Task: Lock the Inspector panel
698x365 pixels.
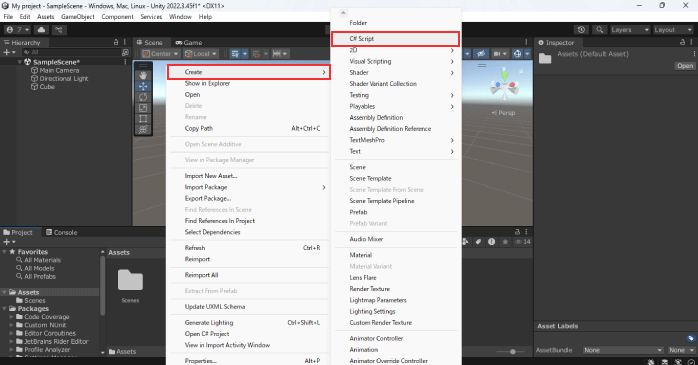Action: coord(682,42)
